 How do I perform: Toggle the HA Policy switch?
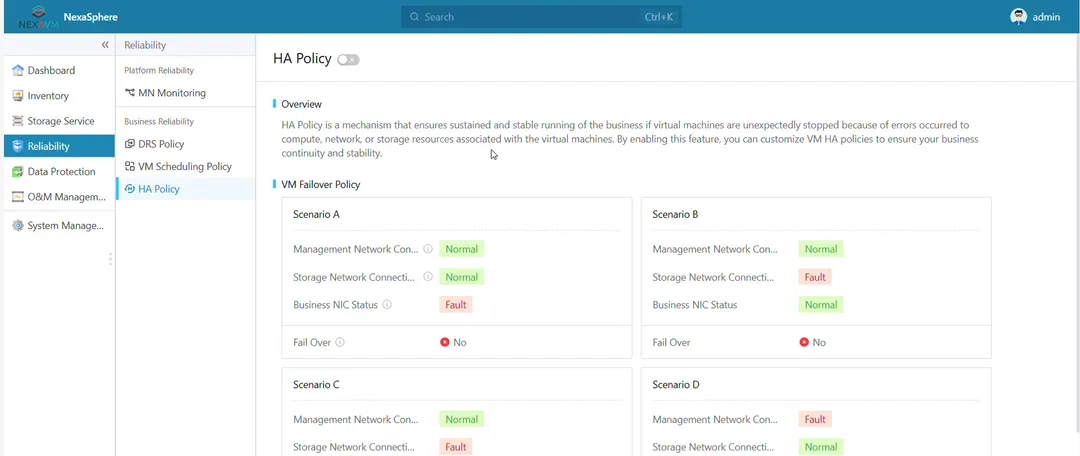coord(349,60)
